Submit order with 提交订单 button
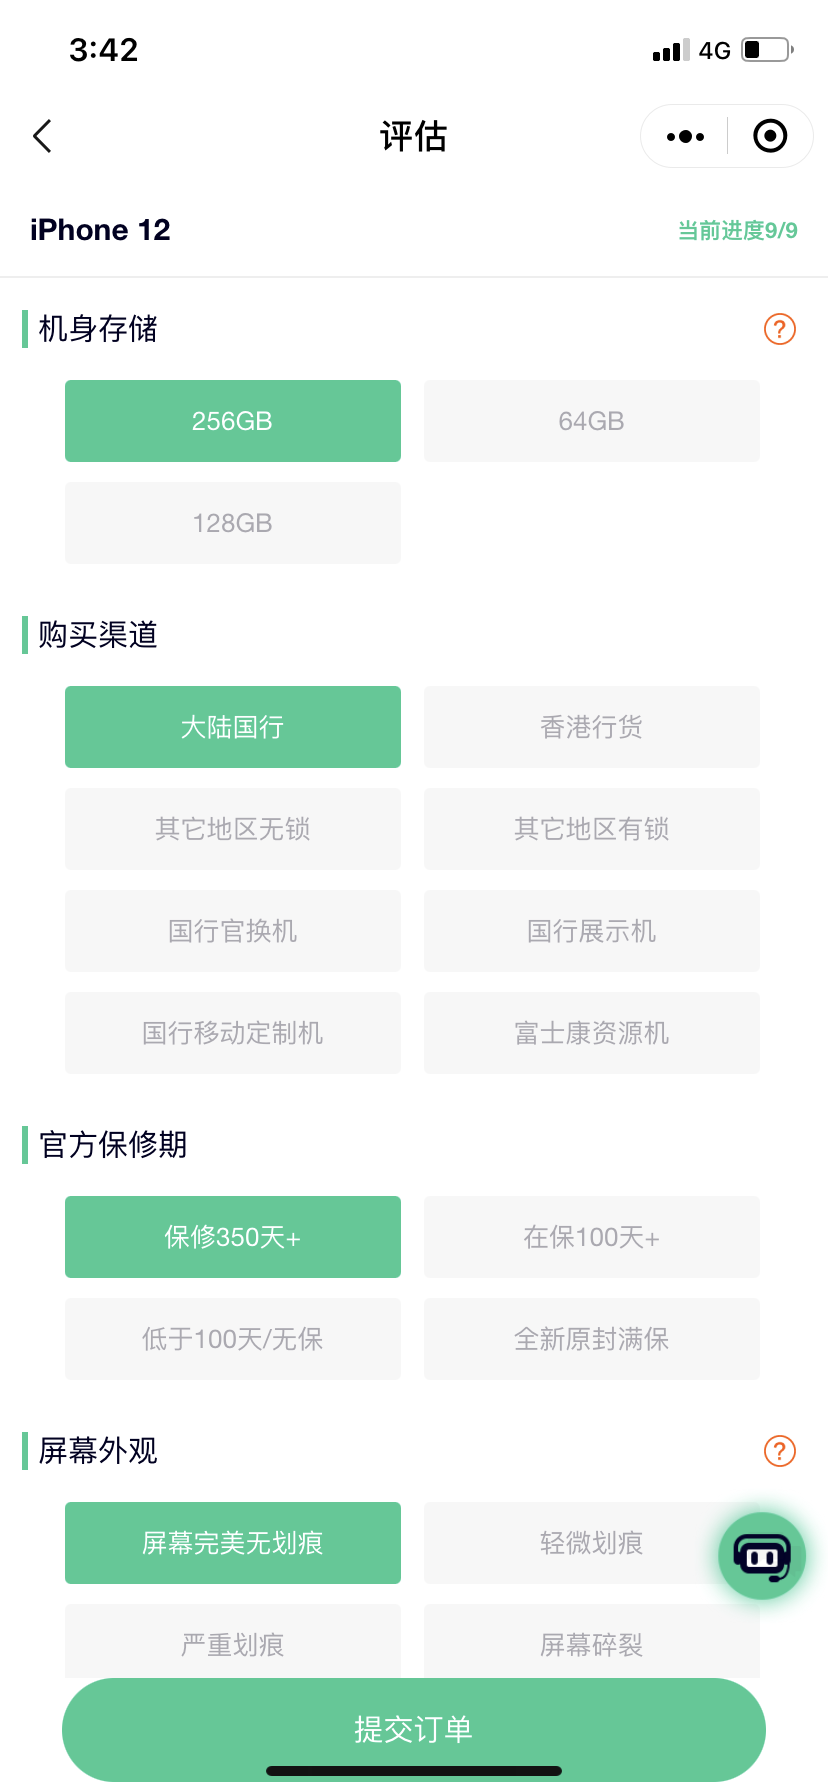Image resolution: width=828 pixels, height=1792 pixels. pos(414,1729)
